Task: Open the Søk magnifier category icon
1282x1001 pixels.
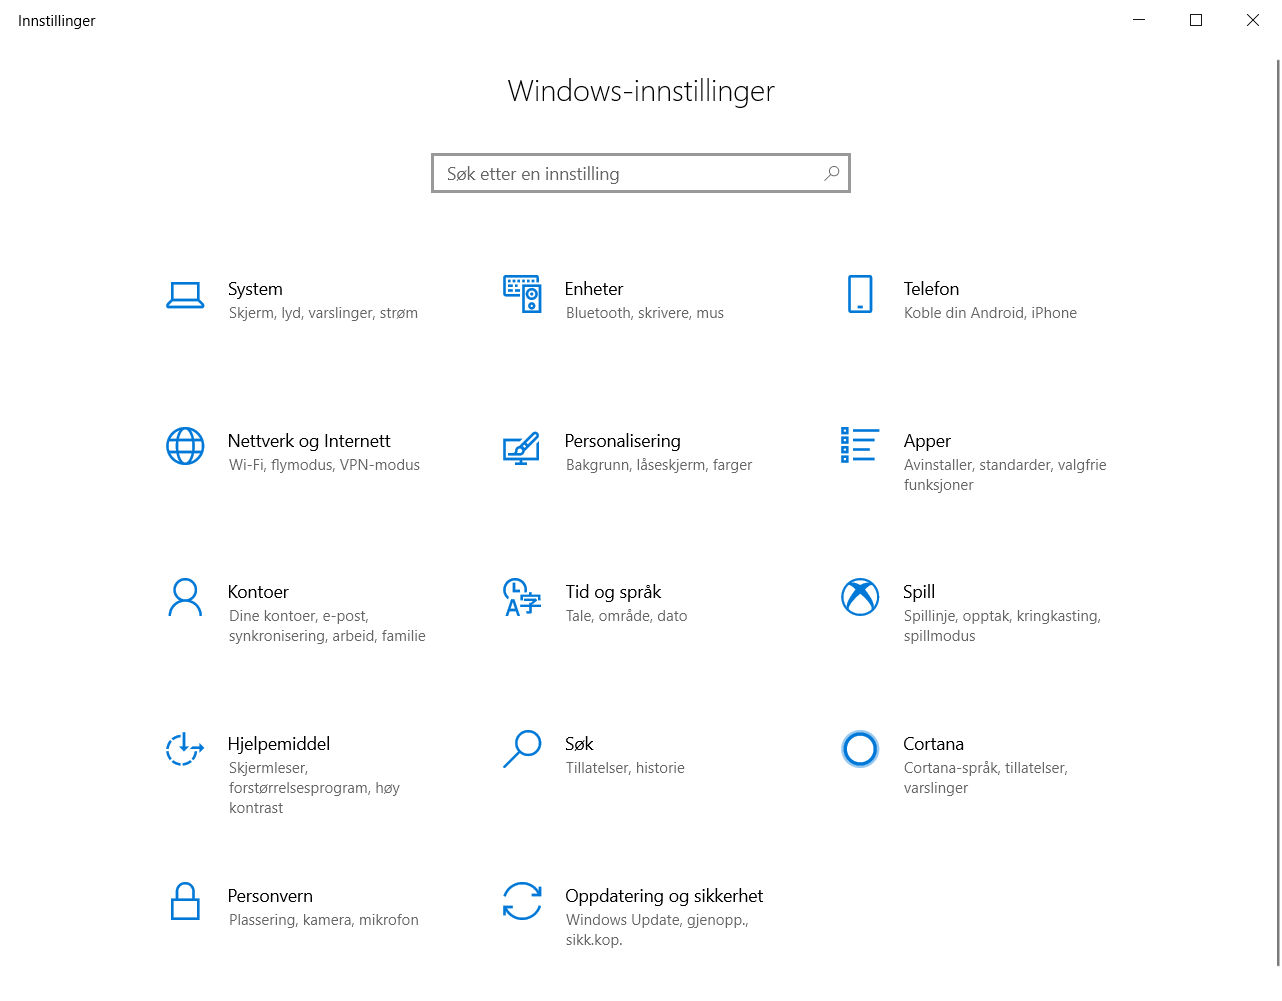Action: click(x=522, y=749)
